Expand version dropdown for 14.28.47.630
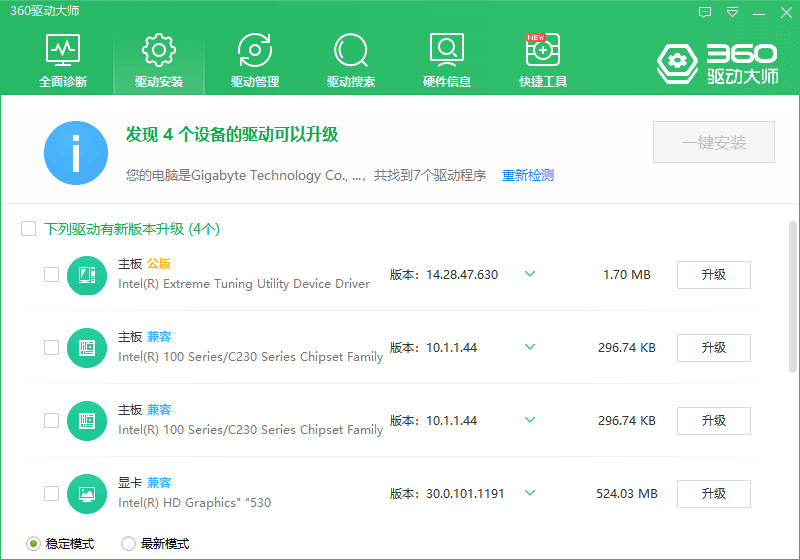800x560 pixels. (x=530, y=274)
